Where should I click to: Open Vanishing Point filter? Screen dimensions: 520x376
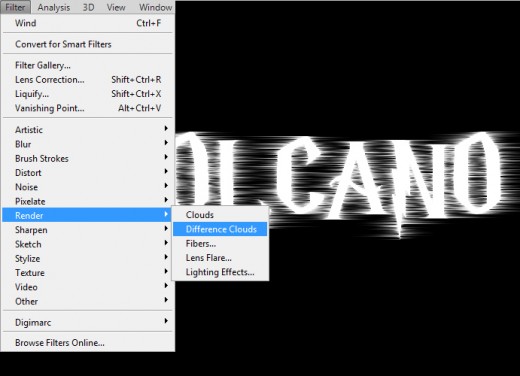click(x=88, y=108)
